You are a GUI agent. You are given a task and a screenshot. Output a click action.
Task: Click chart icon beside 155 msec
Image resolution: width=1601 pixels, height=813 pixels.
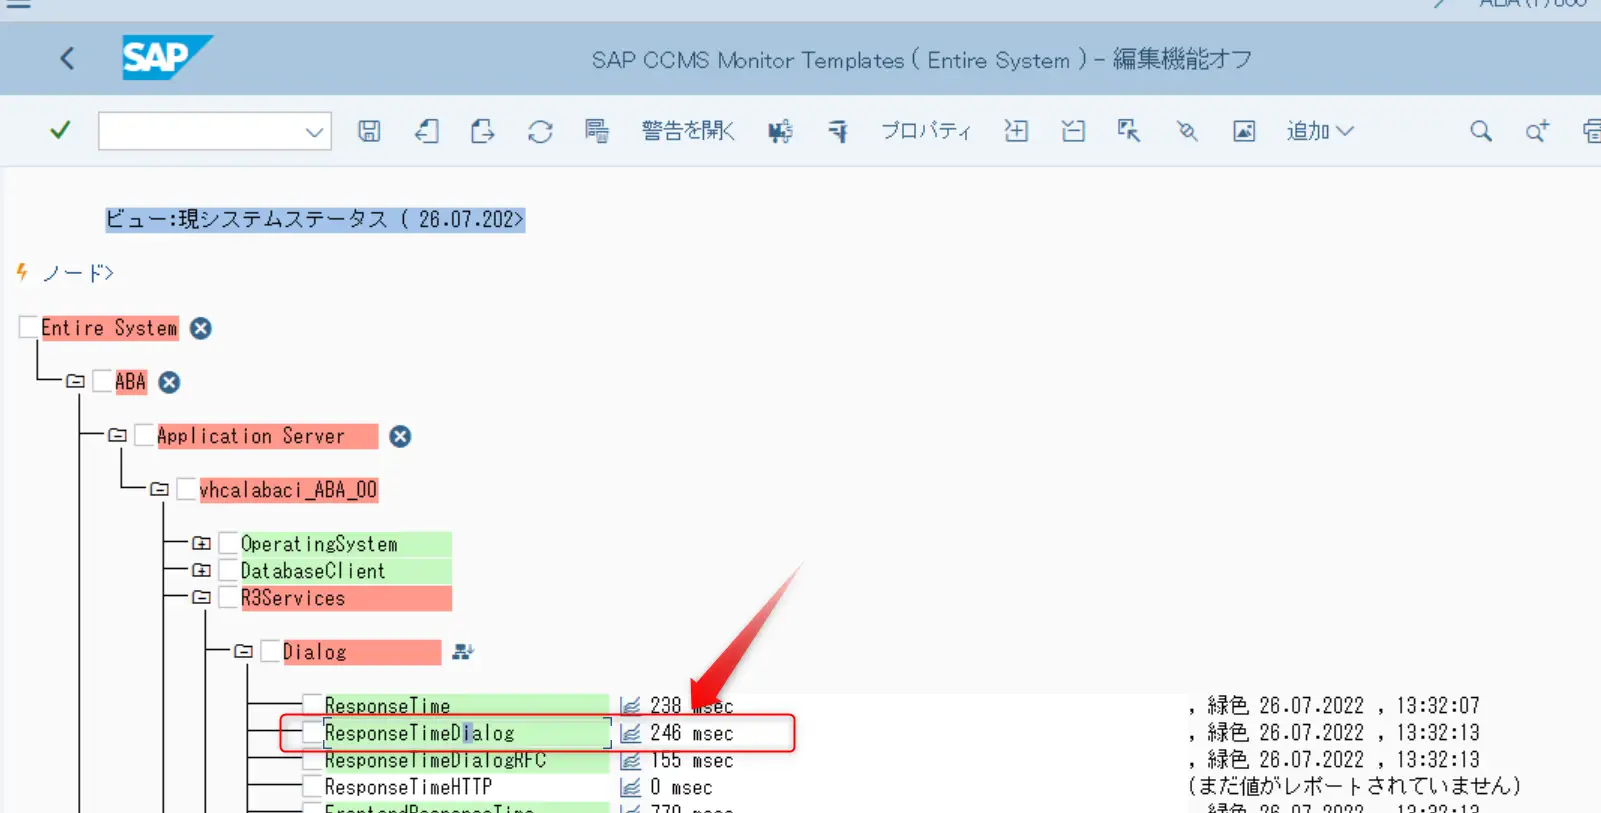(630, 760)
